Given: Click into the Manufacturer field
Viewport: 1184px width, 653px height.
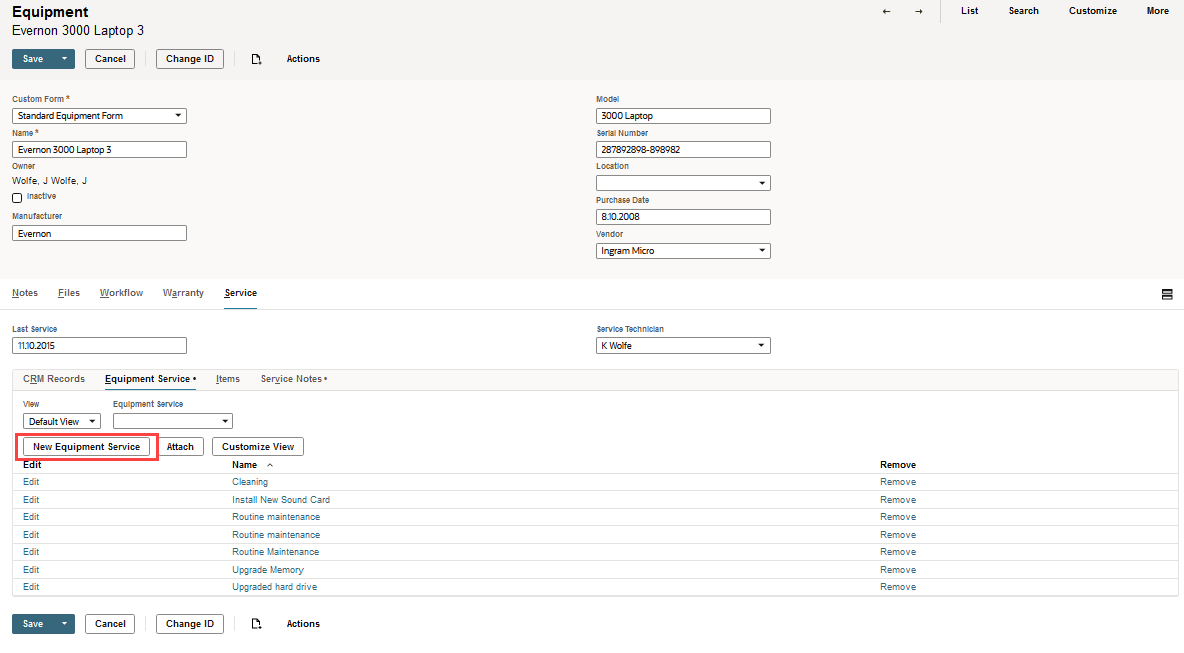Looking at the screenshot, I should point(99,233).
